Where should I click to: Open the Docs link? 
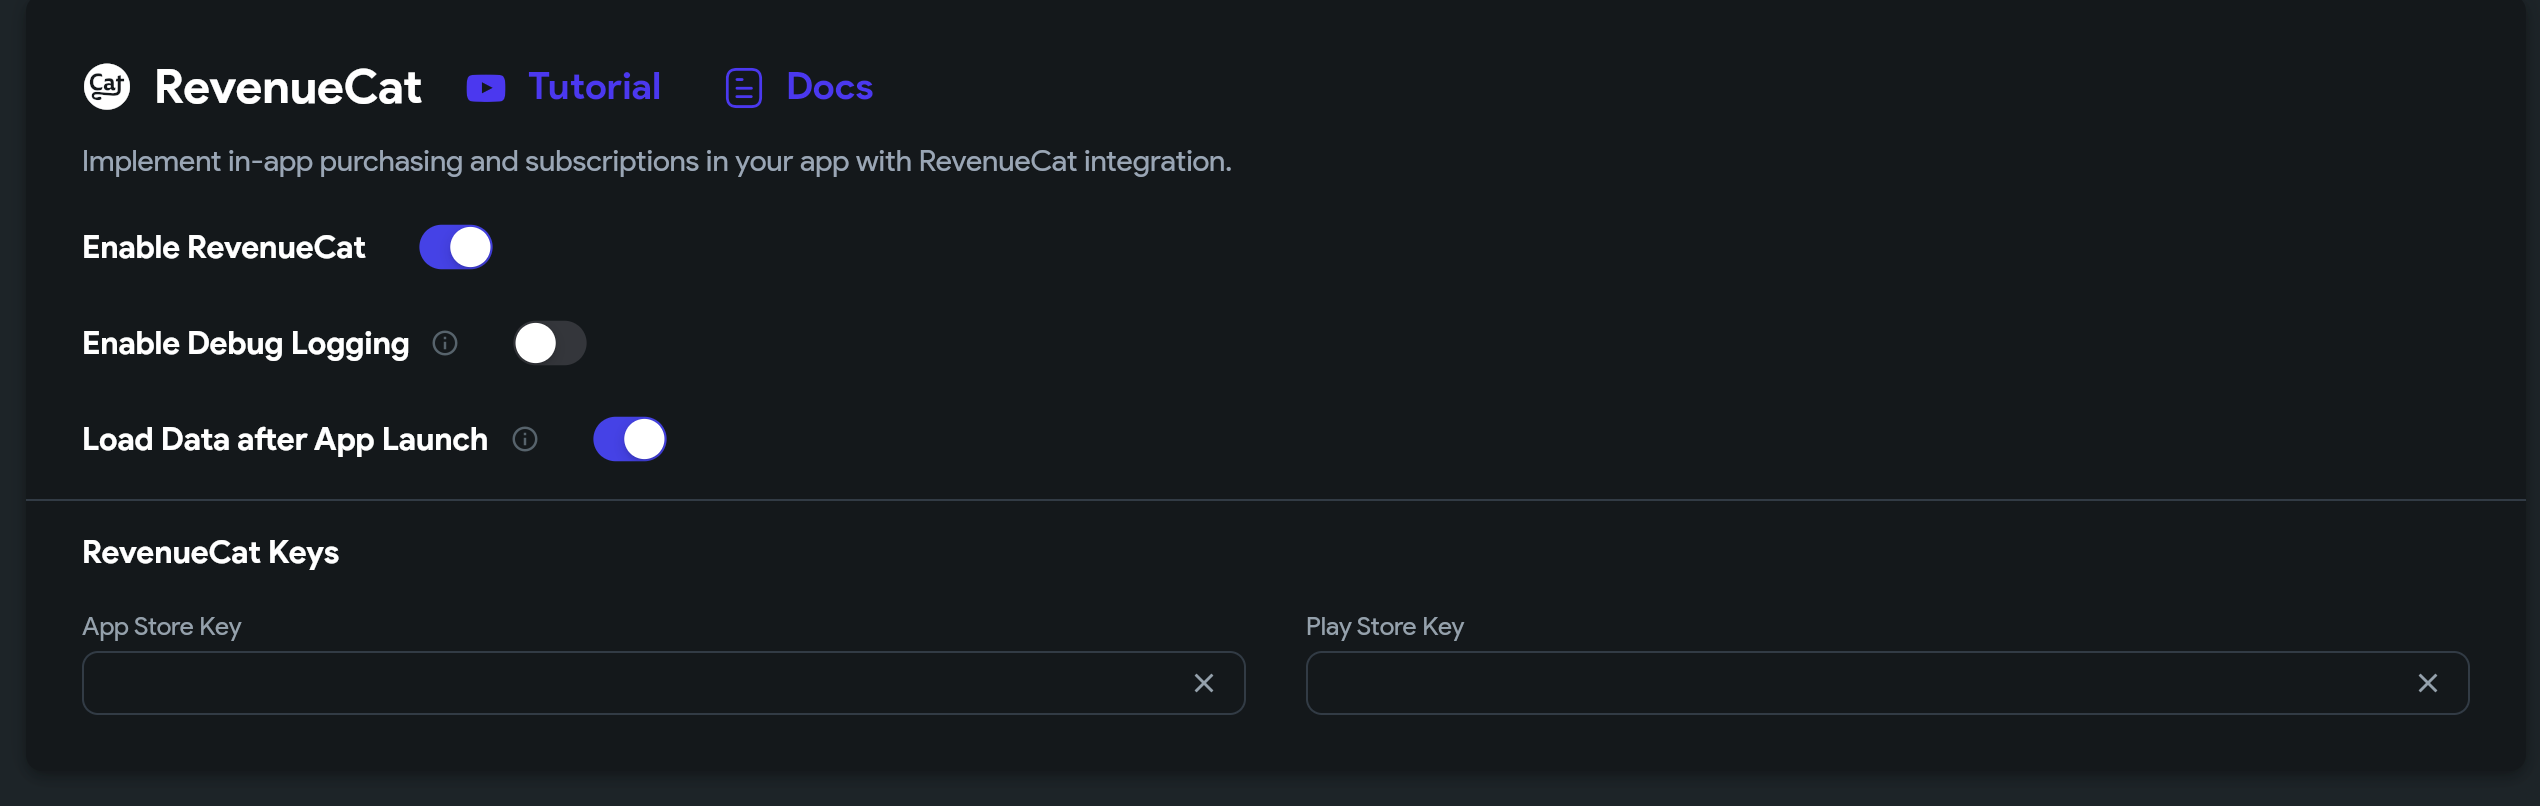[x=829, y=87]
